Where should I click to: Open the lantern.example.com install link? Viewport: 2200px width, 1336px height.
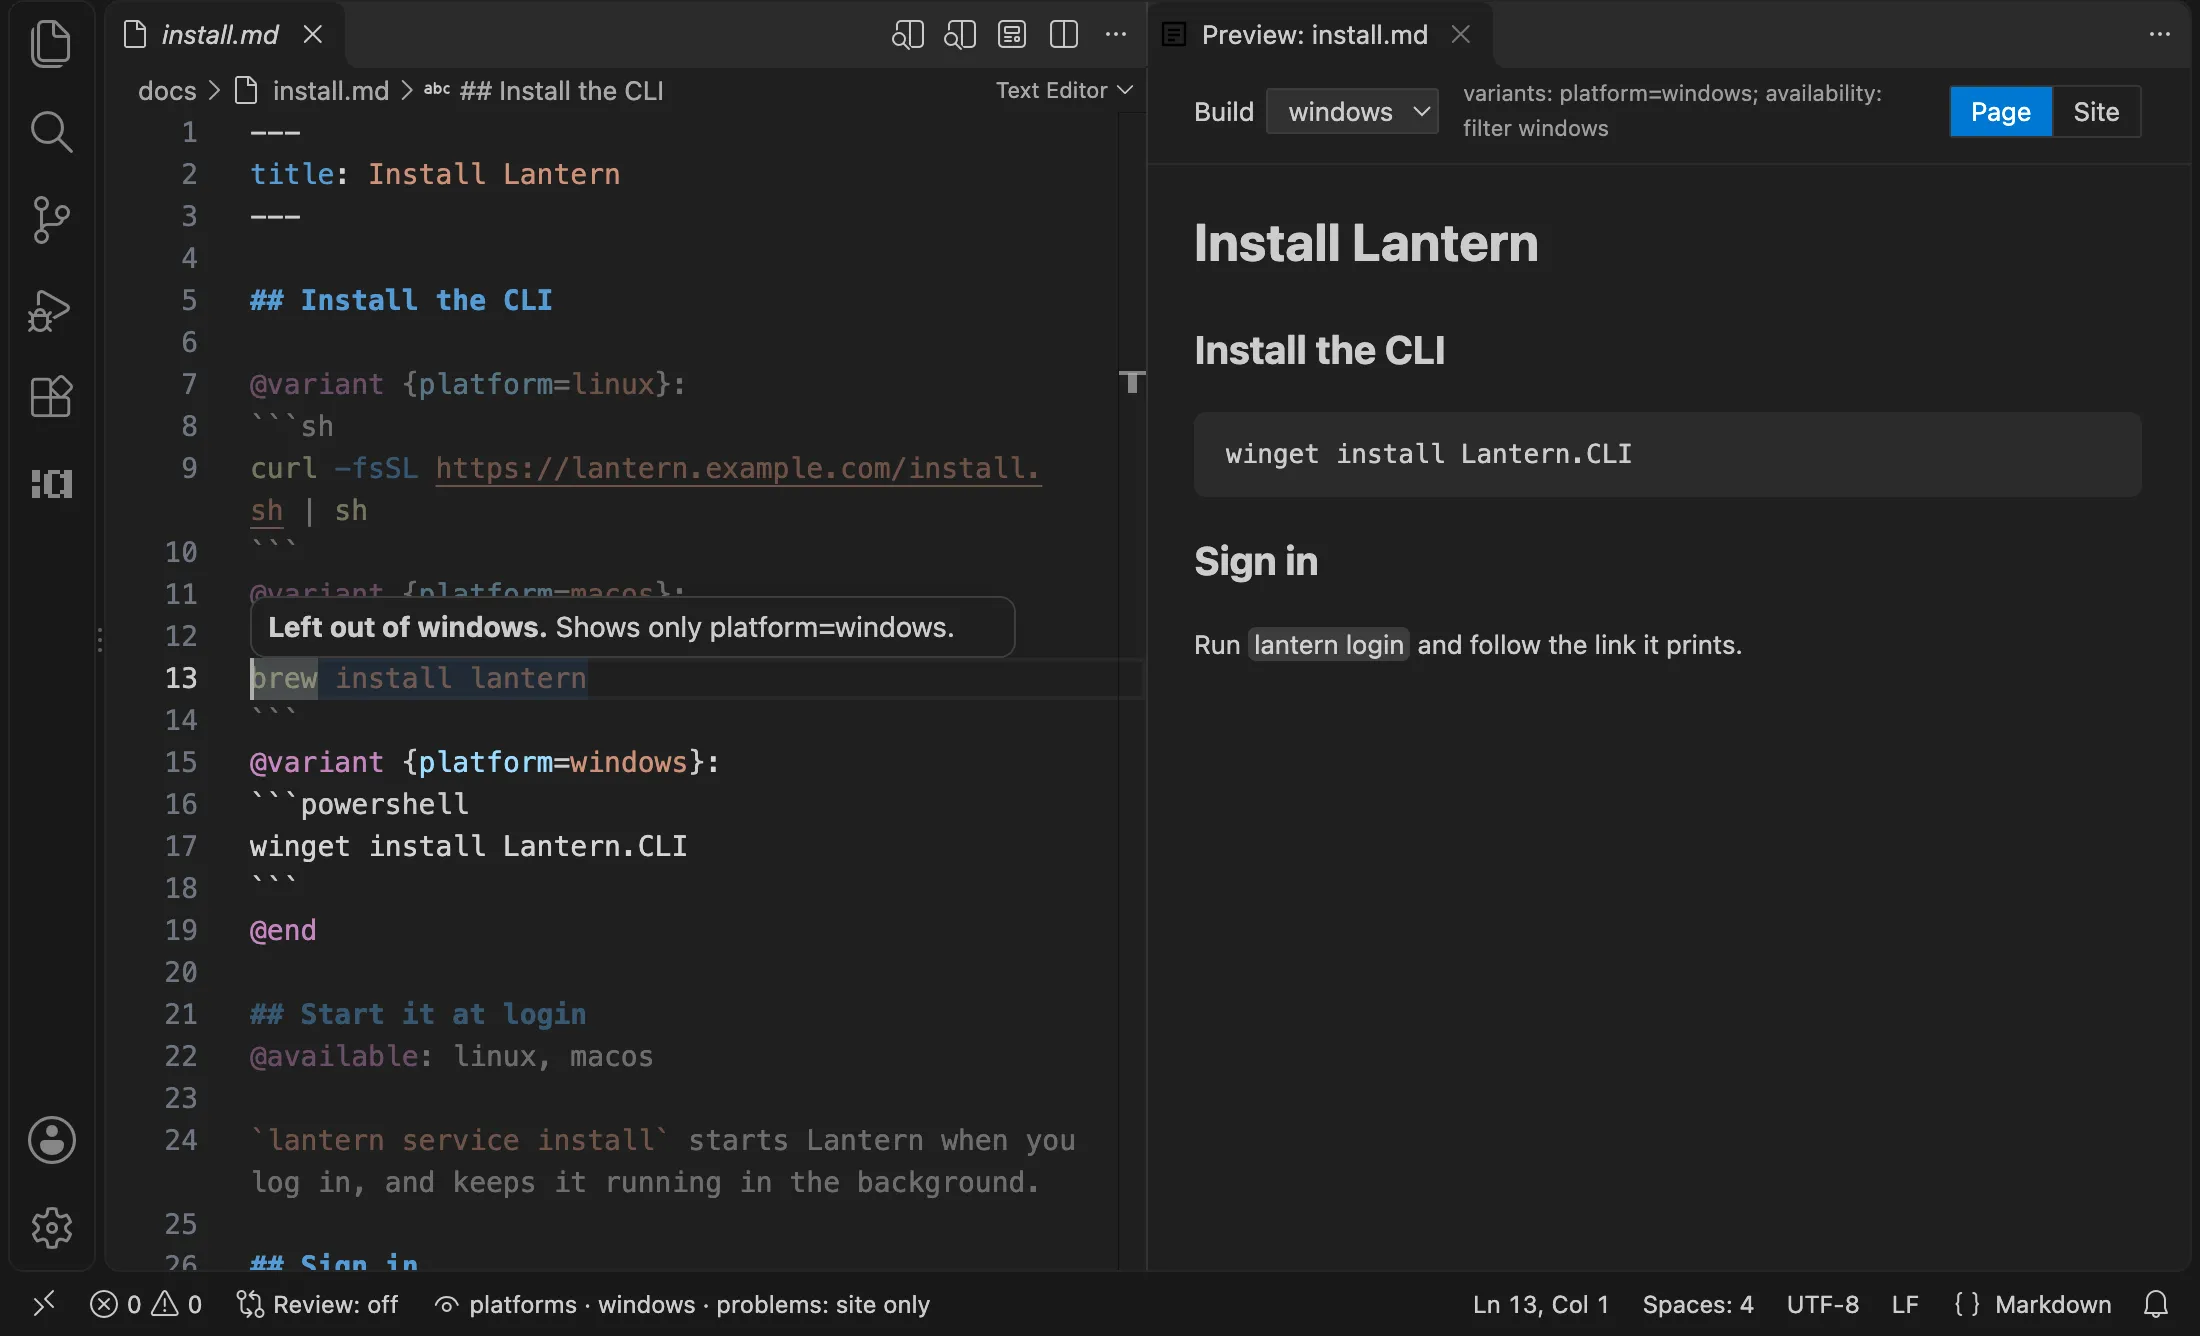pyautogui.click(x=738, y=468)
